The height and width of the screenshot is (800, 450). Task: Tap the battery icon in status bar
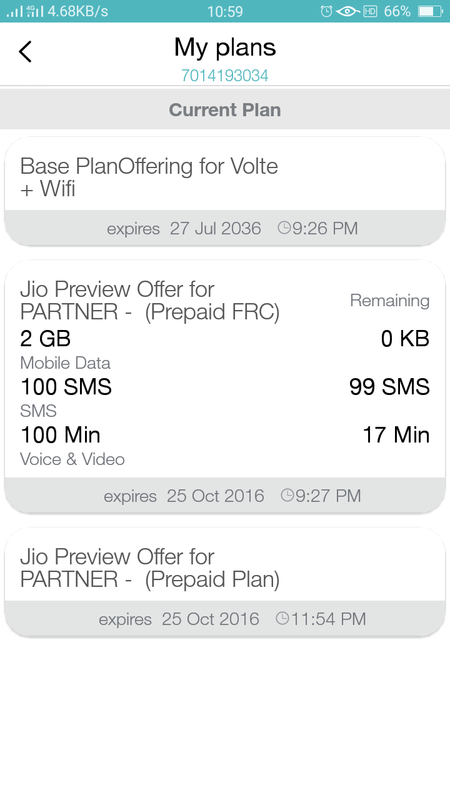coord(430,11)
